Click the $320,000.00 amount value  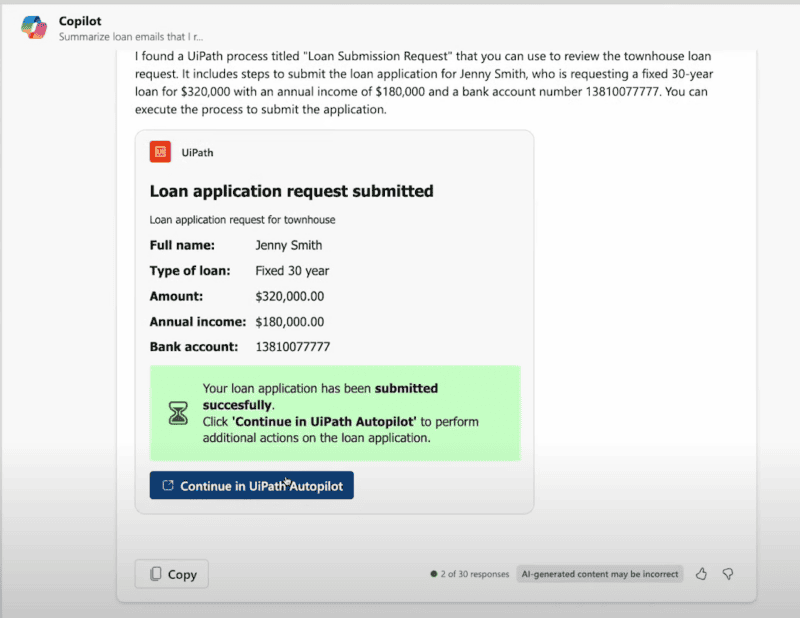pos(290,296)
